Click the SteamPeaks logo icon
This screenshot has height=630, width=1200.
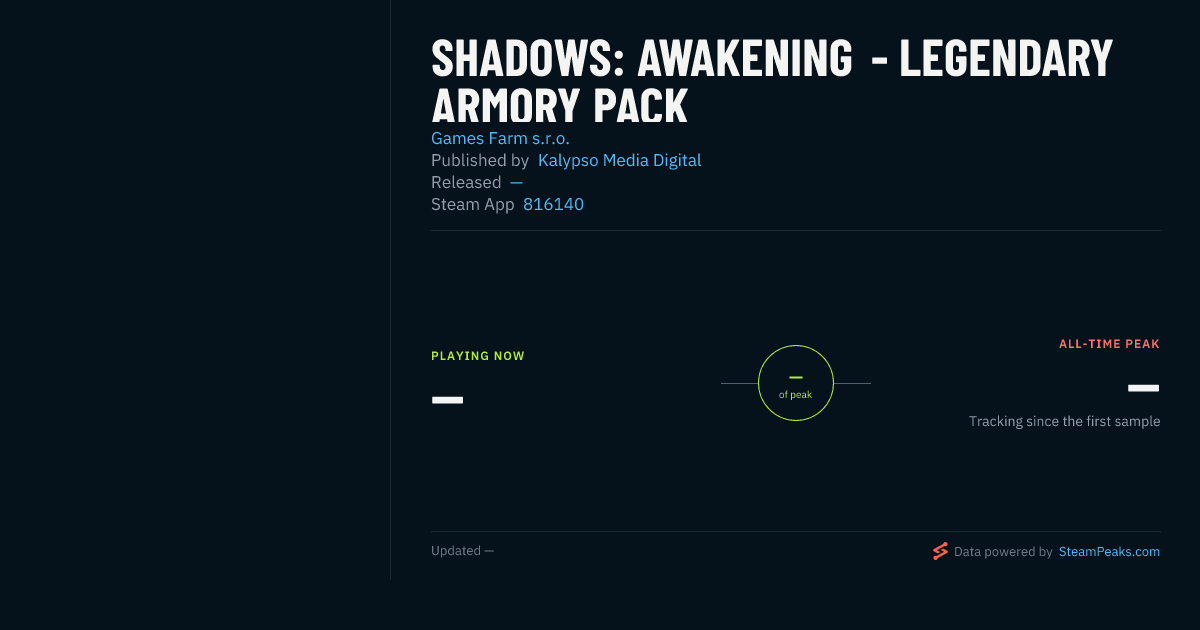(940, 551)
